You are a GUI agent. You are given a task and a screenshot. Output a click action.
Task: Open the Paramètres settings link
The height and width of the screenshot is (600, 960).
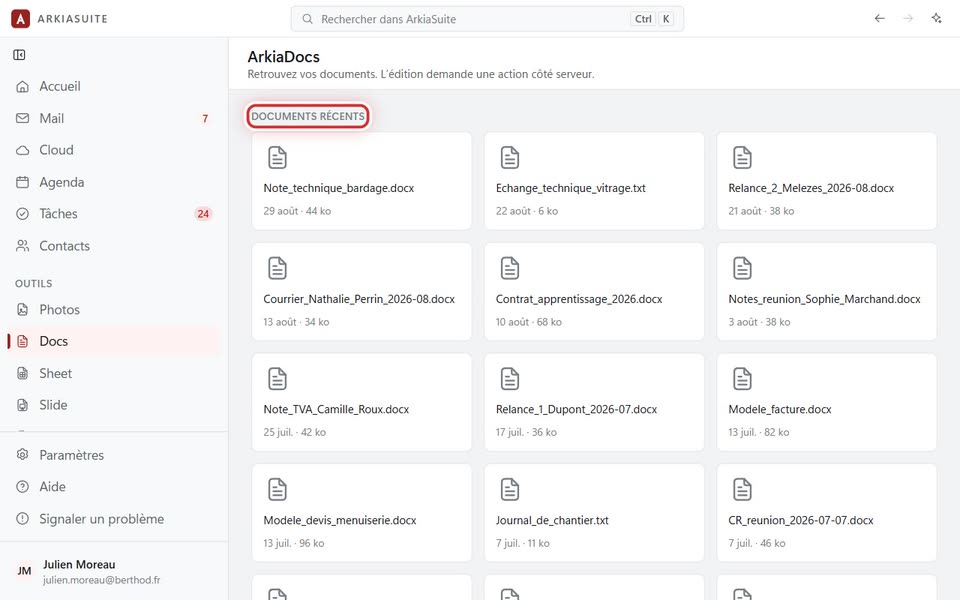[x=114, y=455]
